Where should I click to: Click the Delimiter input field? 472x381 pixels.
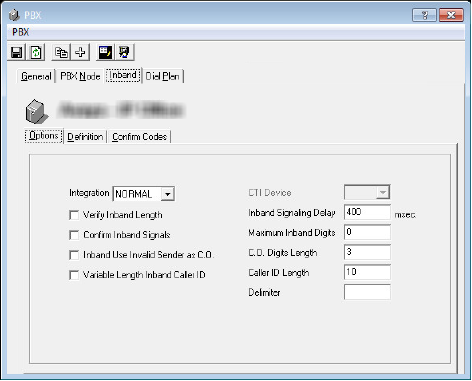pos(367,292)
